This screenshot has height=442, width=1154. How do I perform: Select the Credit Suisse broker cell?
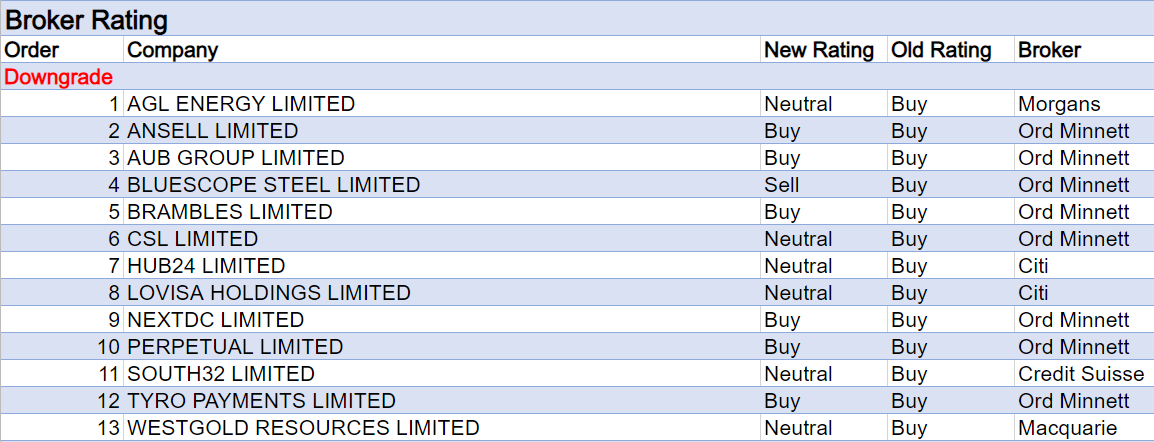1080,374
